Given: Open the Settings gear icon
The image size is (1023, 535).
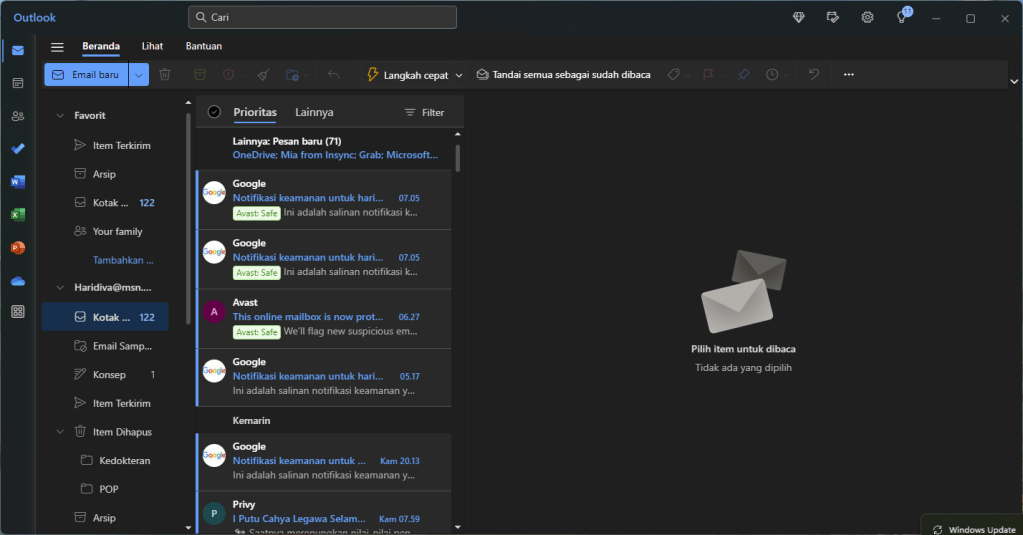Looking at the screenshot, I should click(x=867, y=18).
